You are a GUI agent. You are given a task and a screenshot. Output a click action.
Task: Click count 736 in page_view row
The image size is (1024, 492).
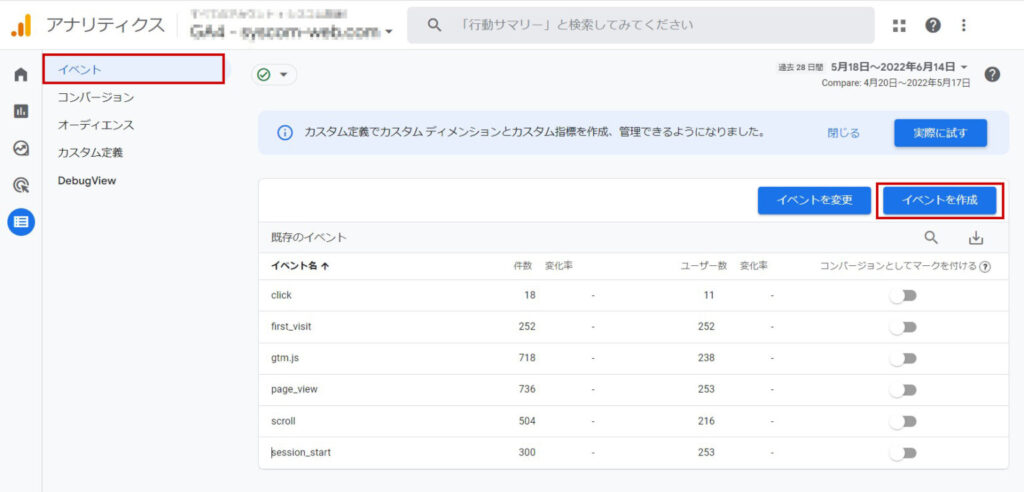[527, 389]
